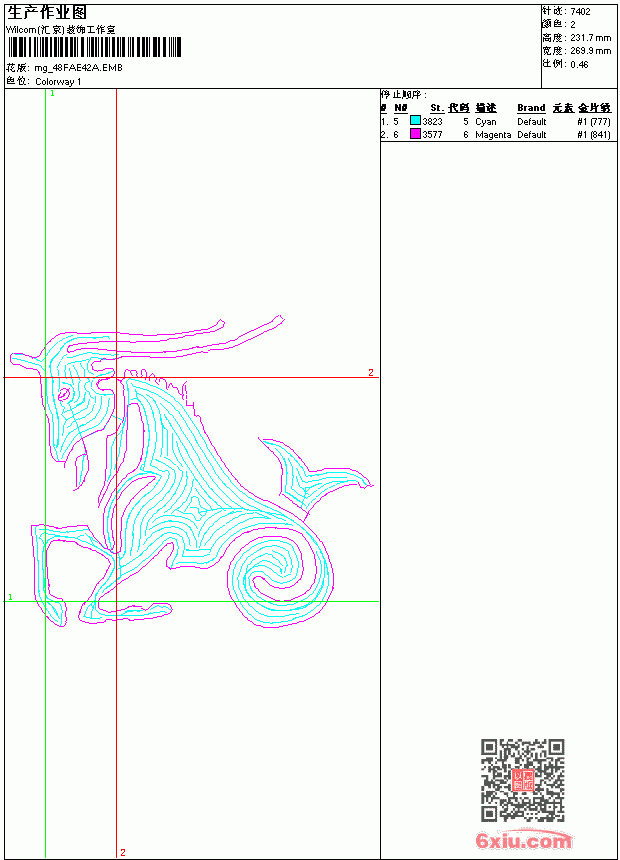
Task: Click the goat's eye in the design
Action: (64, 394)
